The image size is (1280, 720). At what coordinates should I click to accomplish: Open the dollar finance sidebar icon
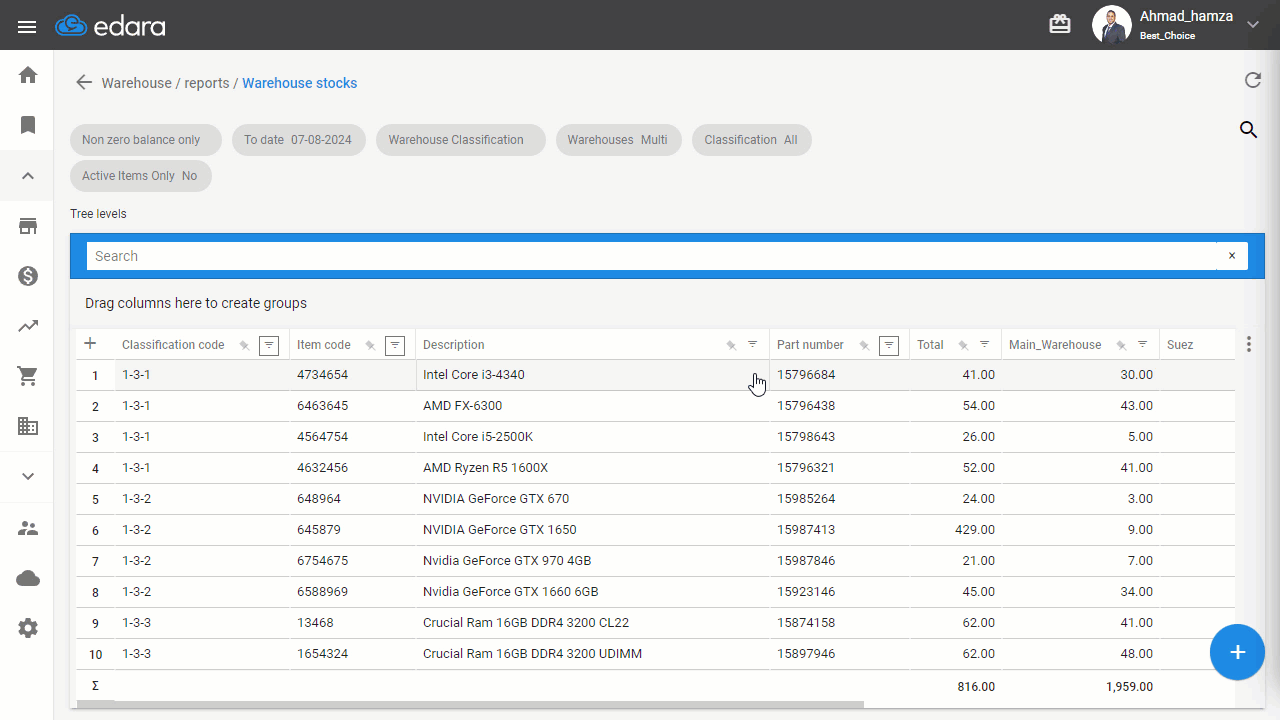point(28,276)
